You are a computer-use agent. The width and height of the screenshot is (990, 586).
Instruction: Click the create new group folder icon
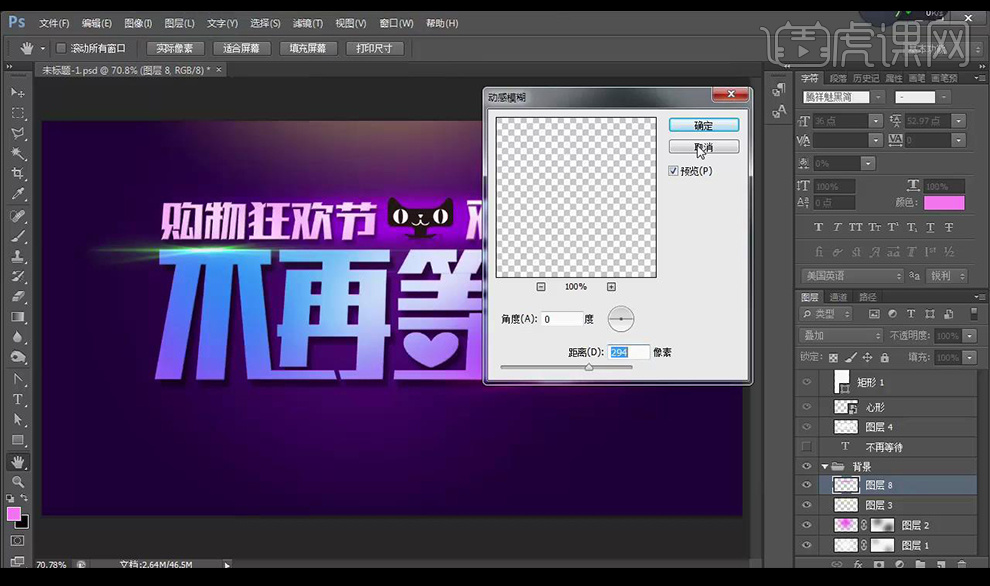(x=920, y=564)
